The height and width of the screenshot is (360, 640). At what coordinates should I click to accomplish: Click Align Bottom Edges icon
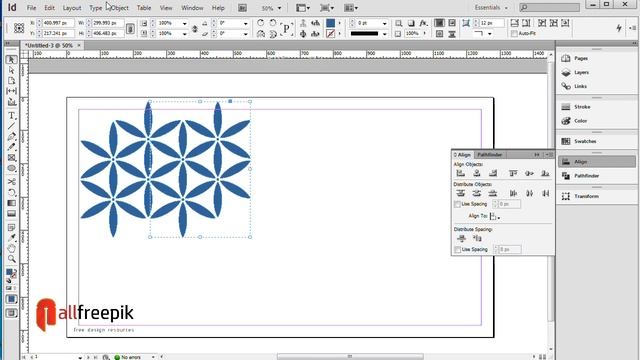pyautogui.click(x=545, y=173)
